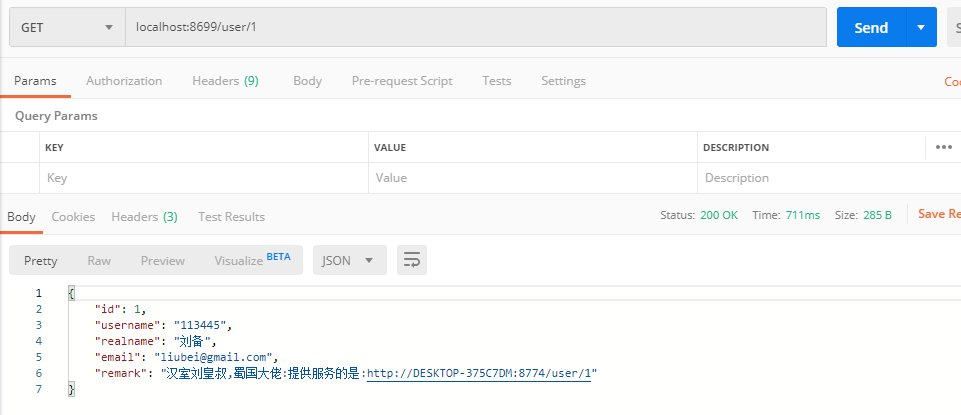Screen dimensions: 961x415
Task: Select the Visualize BETA view
Action: 252,260
